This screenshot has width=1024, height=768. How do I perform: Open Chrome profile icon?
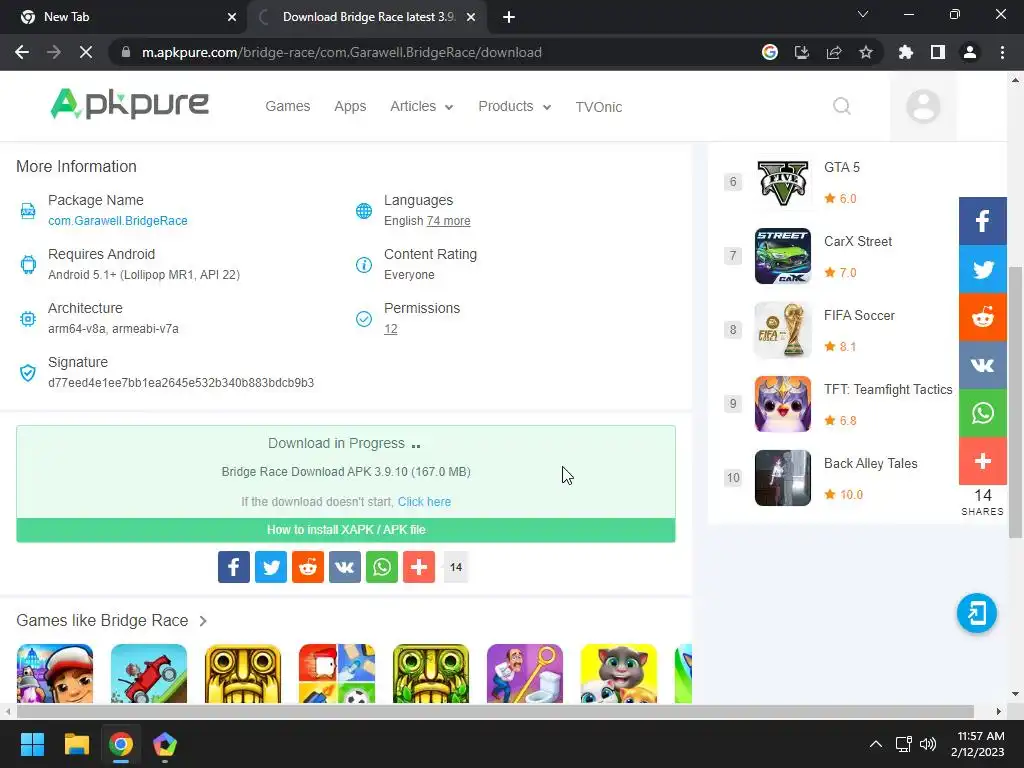click(970, 52)
